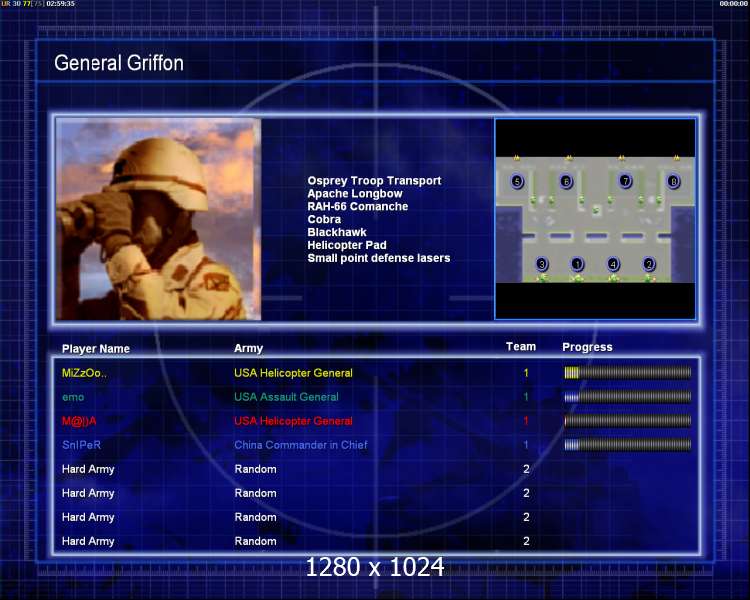The image size is (750, 600).
Task: Click team number of MiZzOo..
Action: 526,373
